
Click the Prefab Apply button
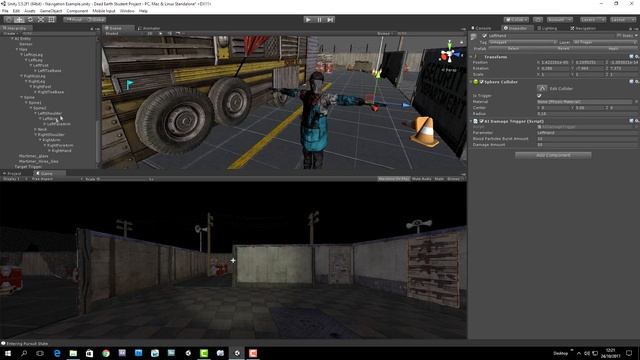[x=613, y=49]
